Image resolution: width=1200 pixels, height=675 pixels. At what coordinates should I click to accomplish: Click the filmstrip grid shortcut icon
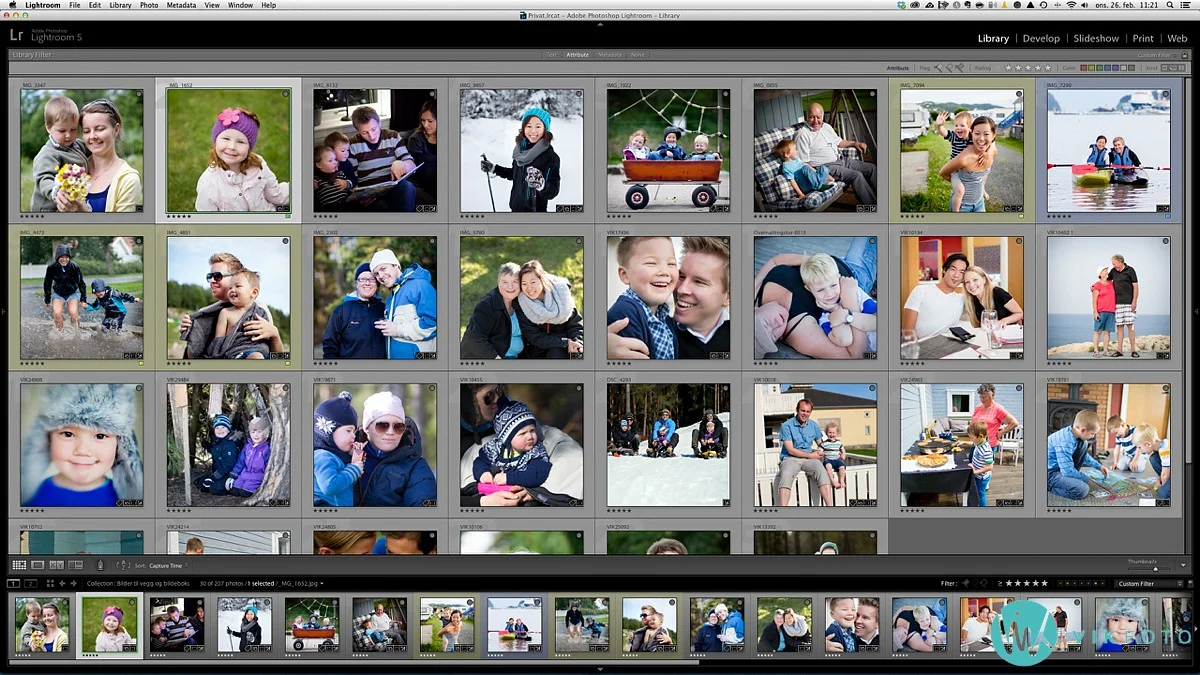tap(50, 583)
